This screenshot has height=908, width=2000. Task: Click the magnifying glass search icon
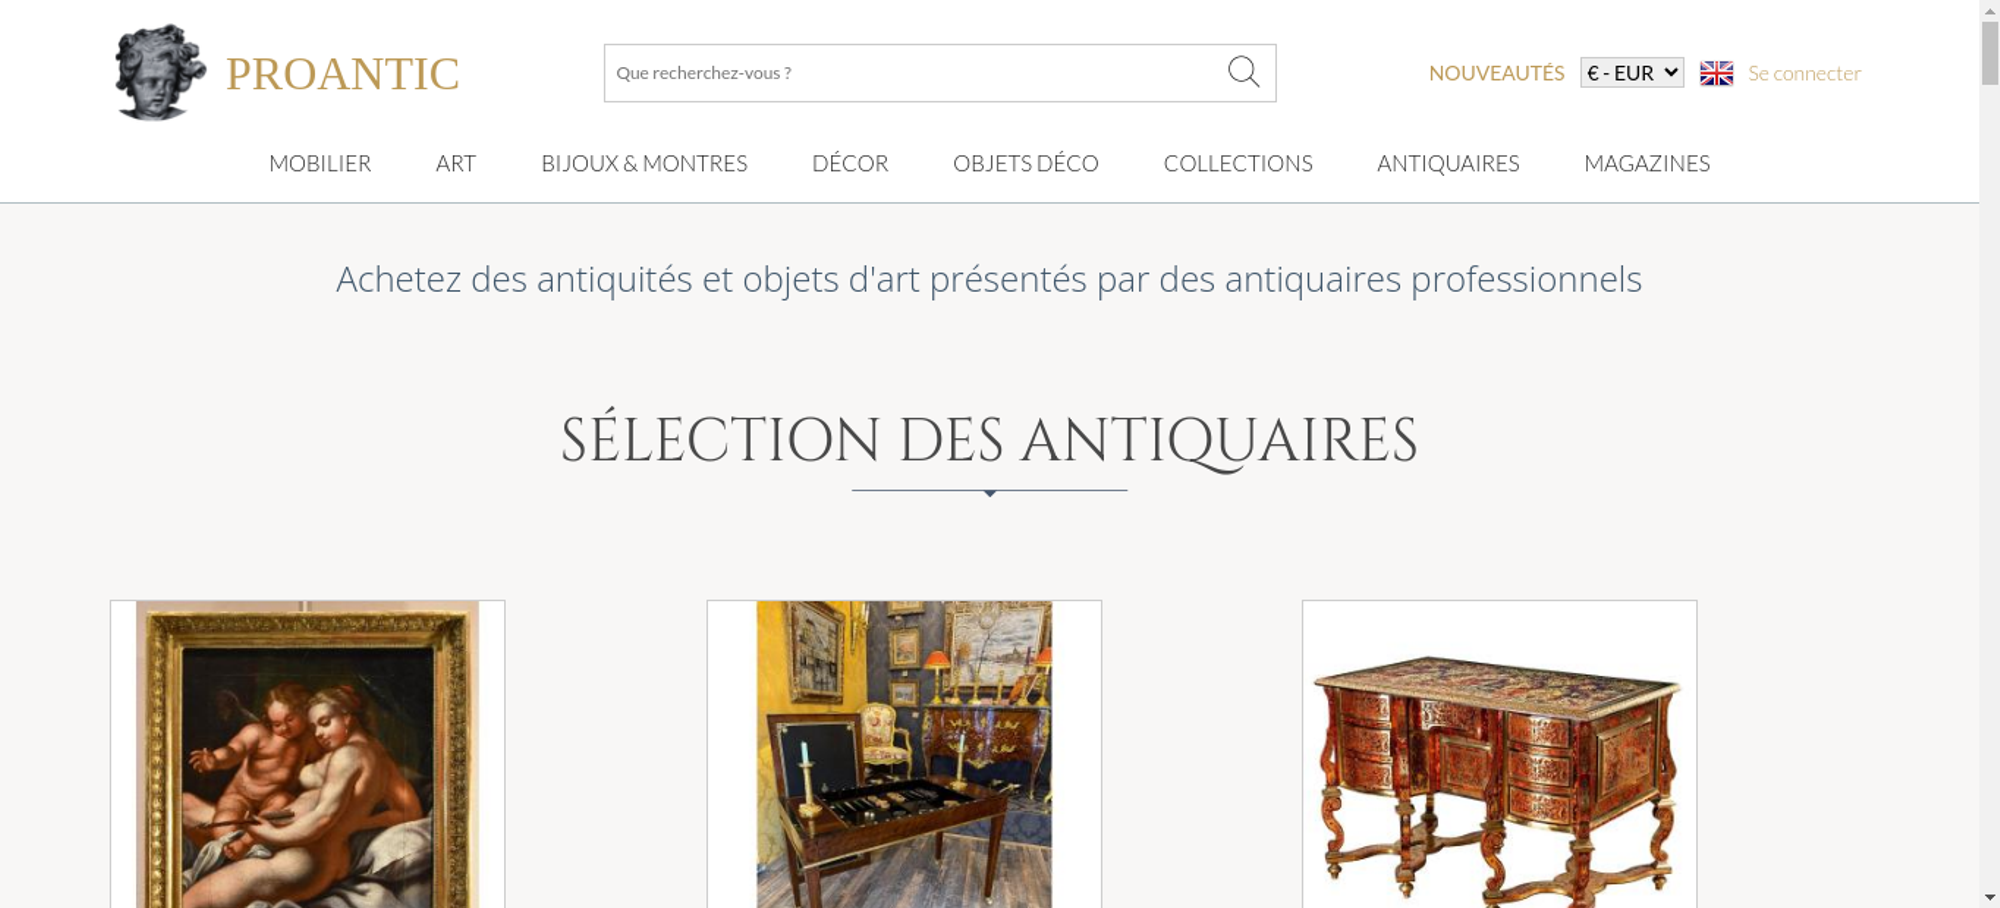coord(1243,72)
